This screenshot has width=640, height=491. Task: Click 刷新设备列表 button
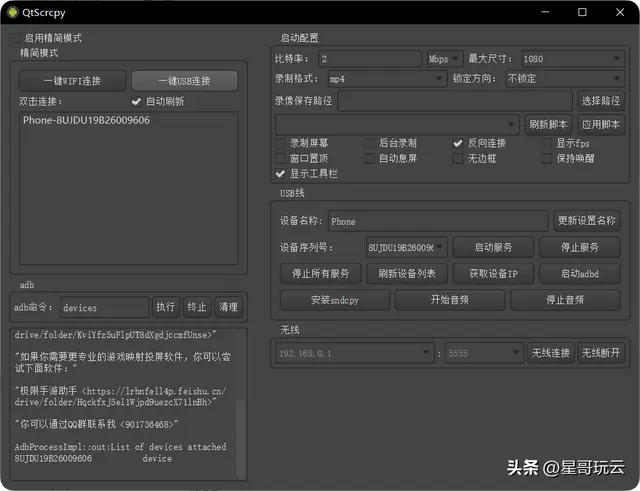coord(407,273)
